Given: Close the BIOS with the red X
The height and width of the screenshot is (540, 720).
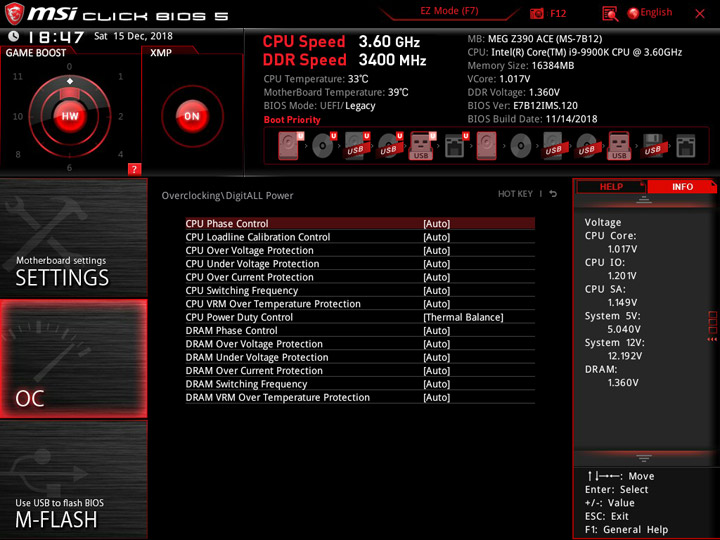Looking at the screenshot, I should coord(700,14).
